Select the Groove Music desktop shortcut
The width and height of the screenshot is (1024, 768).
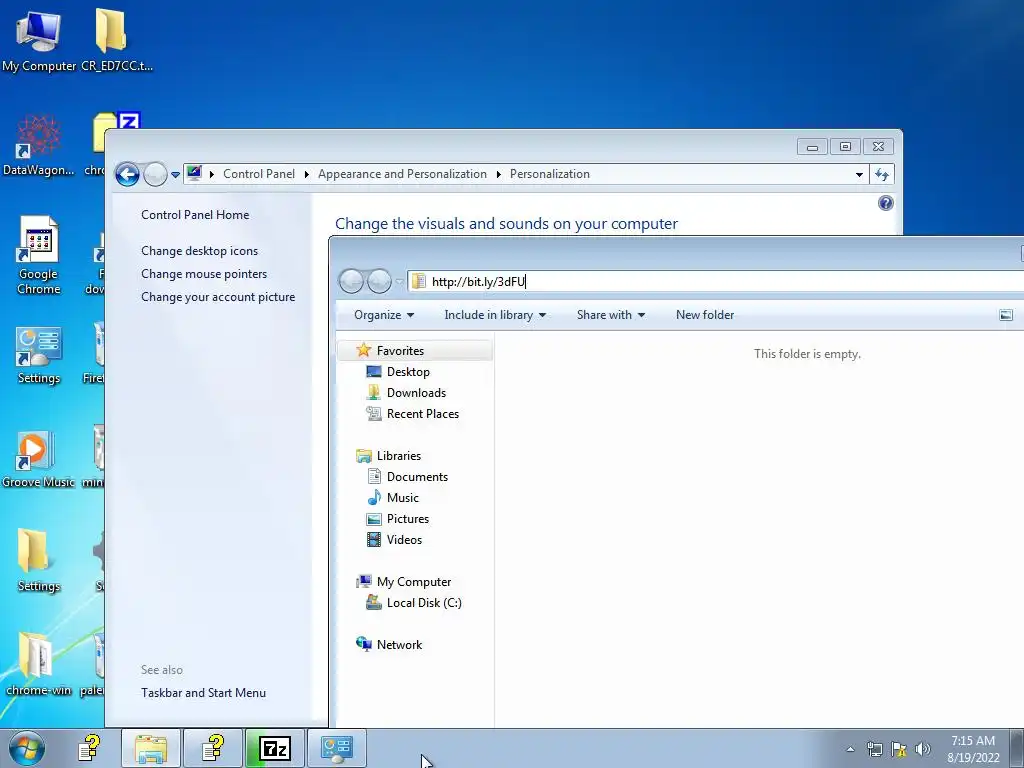[38, 459]
